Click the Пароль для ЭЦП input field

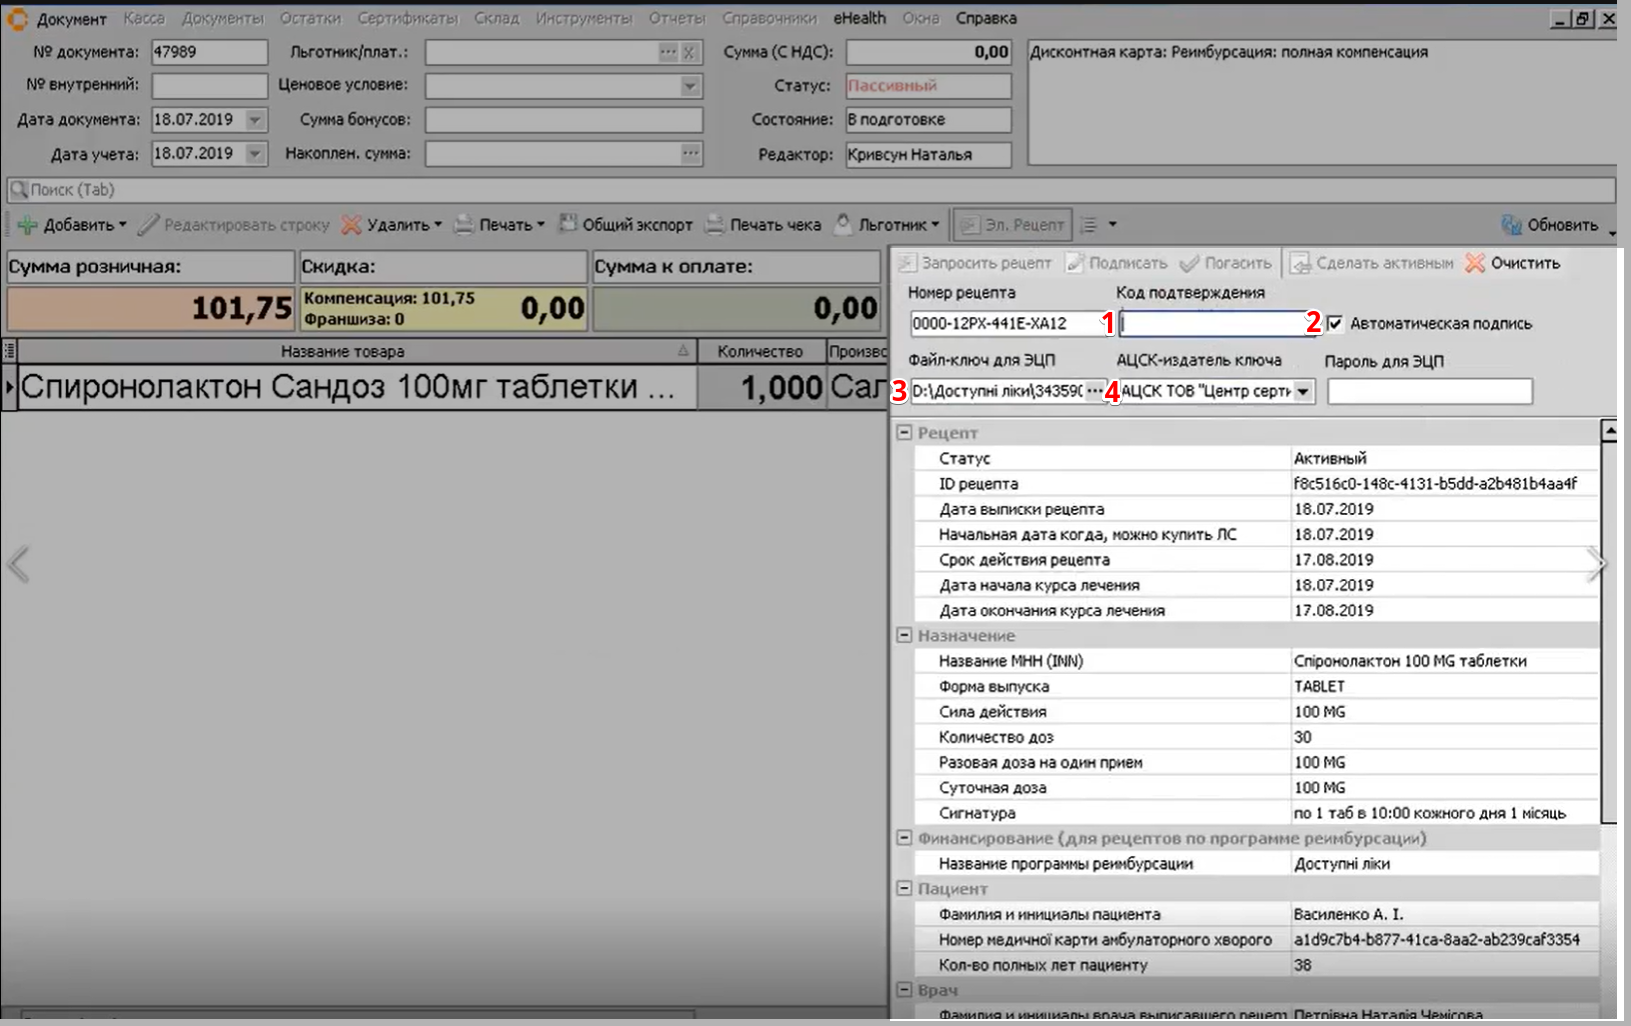(x=1429, y=391)
